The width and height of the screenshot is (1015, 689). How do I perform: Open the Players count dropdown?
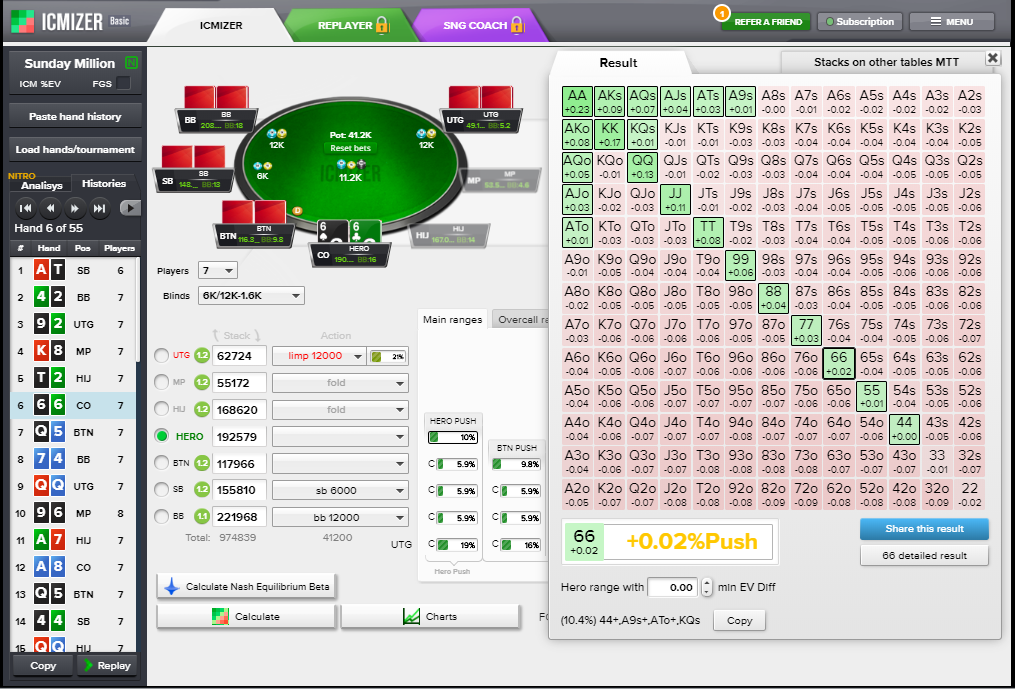(220, 271)
